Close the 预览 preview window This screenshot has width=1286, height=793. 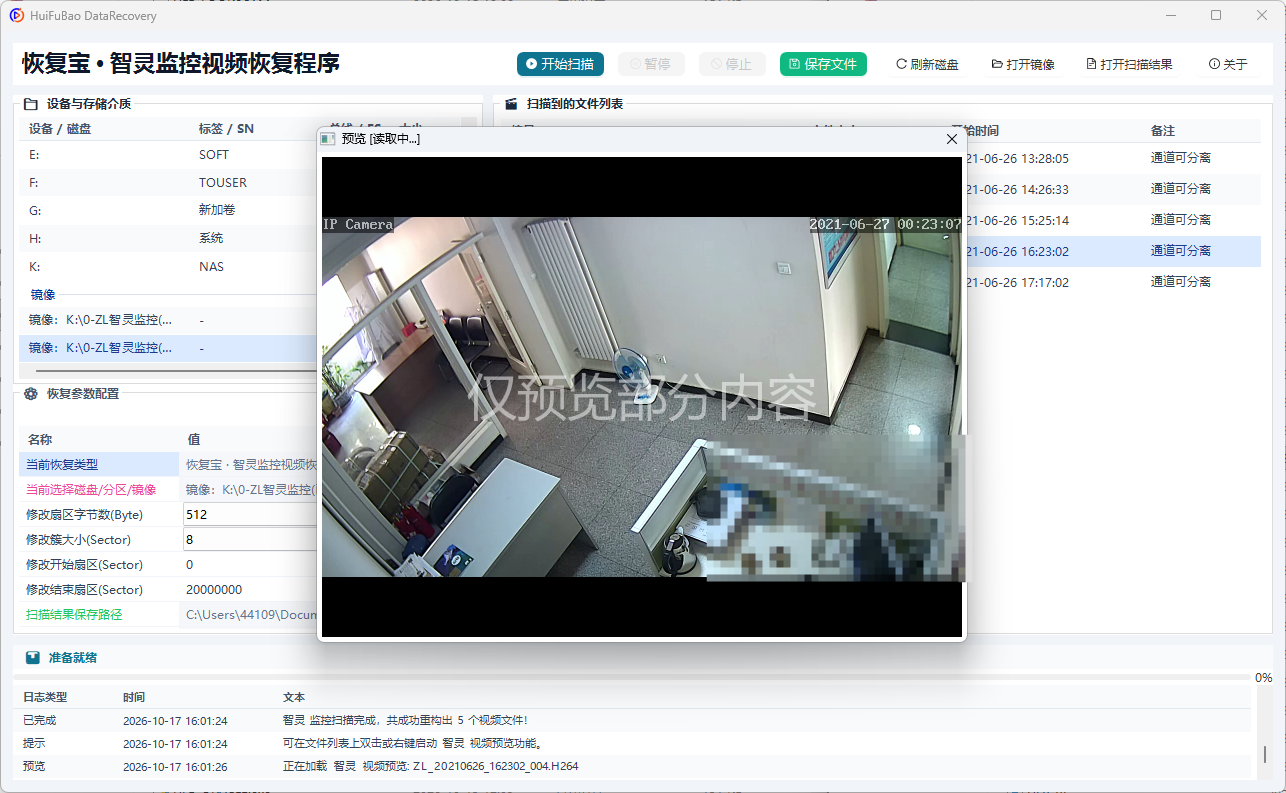click(x=952, y=139)
